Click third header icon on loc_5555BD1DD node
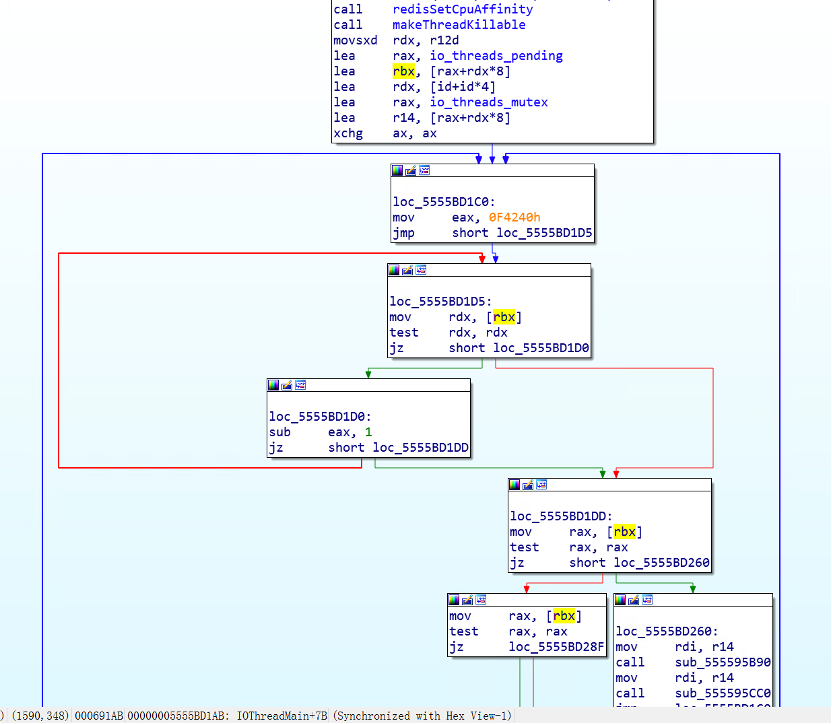This screenshot has width=832, height=724. click(x=541, y=485)
